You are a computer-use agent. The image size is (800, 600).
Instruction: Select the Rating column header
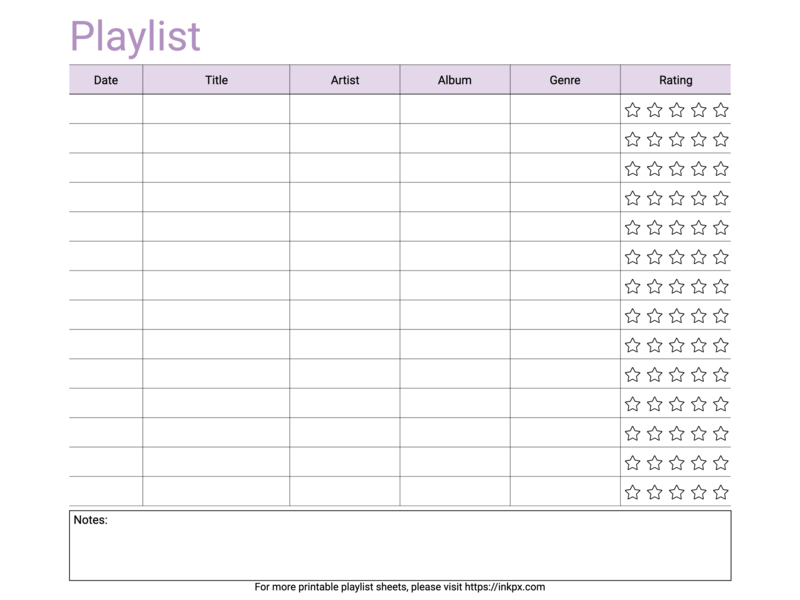[x=676, y=80]
